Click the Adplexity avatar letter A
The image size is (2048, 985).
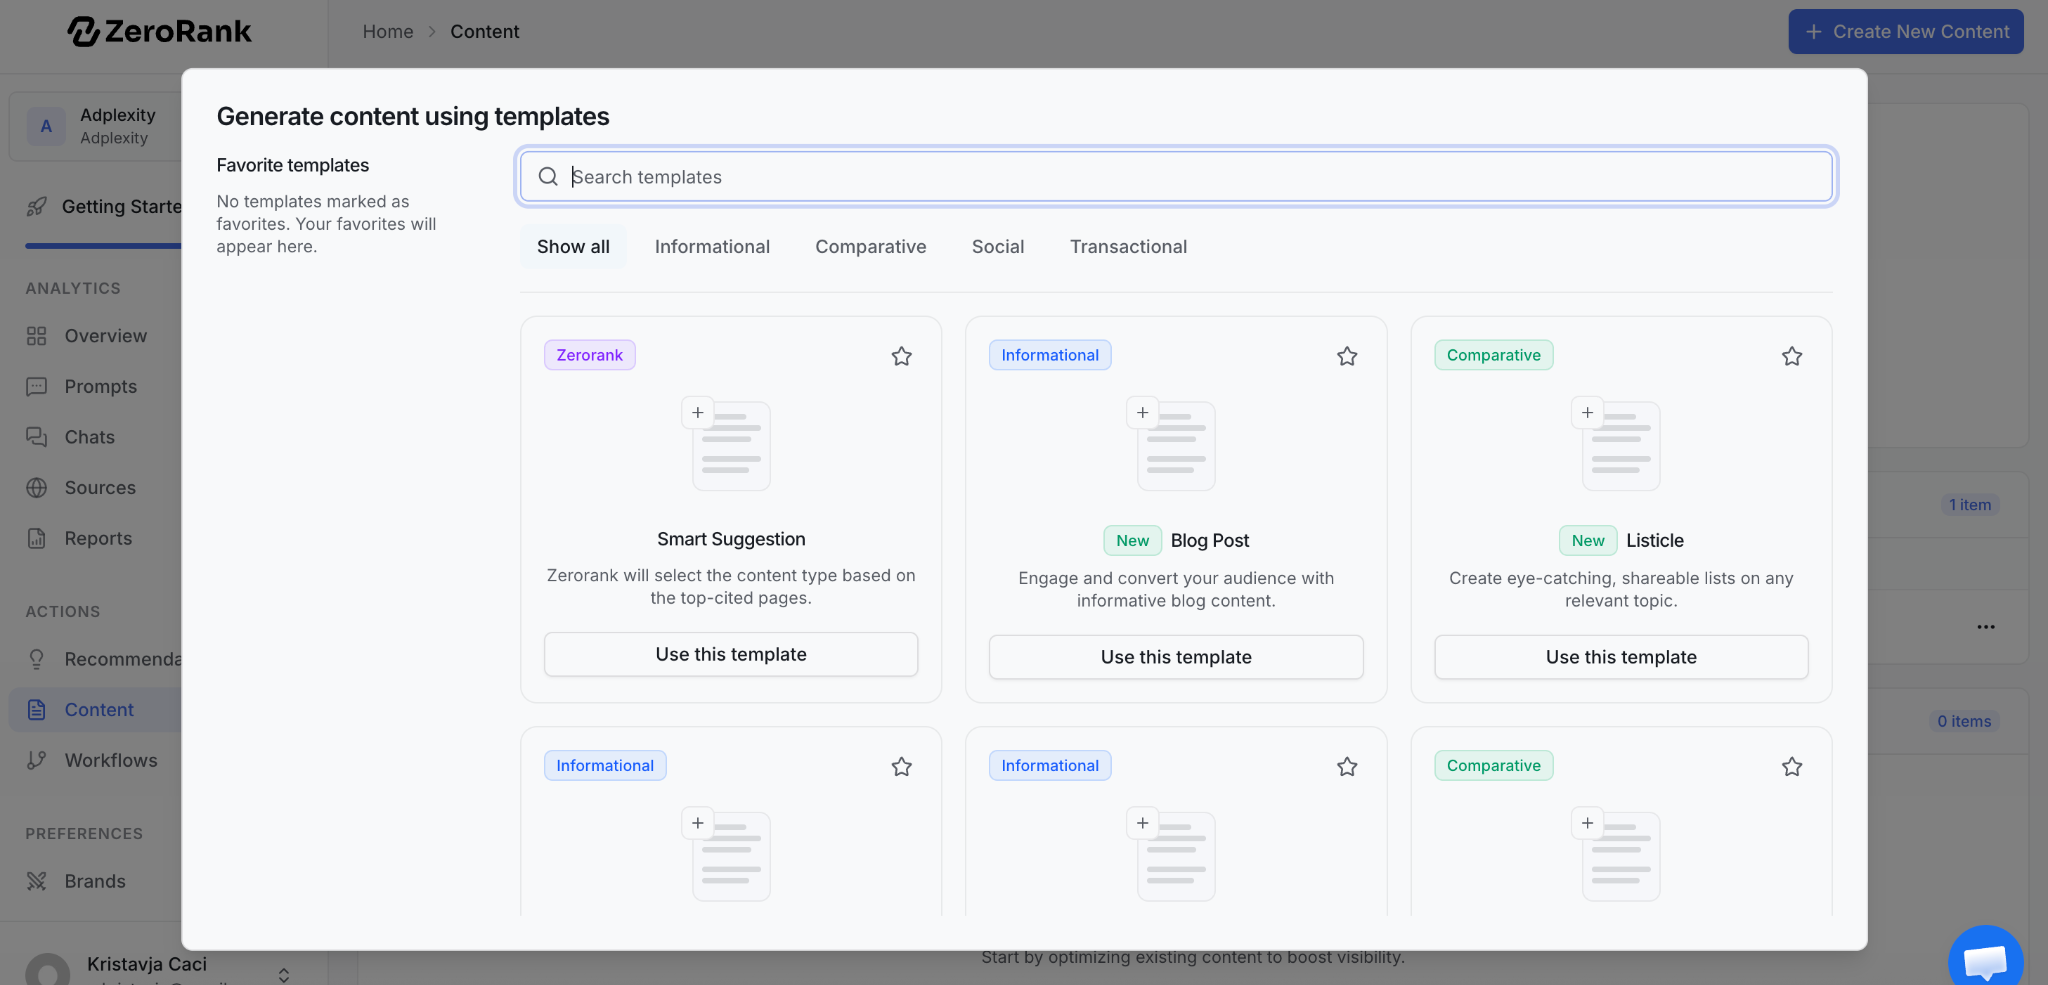pos(46,127)
